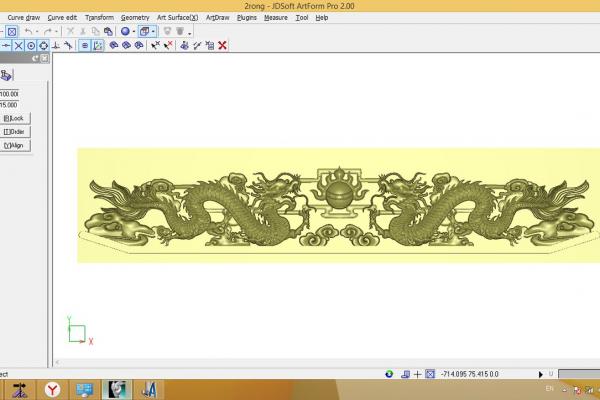Click the red X delete icon

coord(222,45)
